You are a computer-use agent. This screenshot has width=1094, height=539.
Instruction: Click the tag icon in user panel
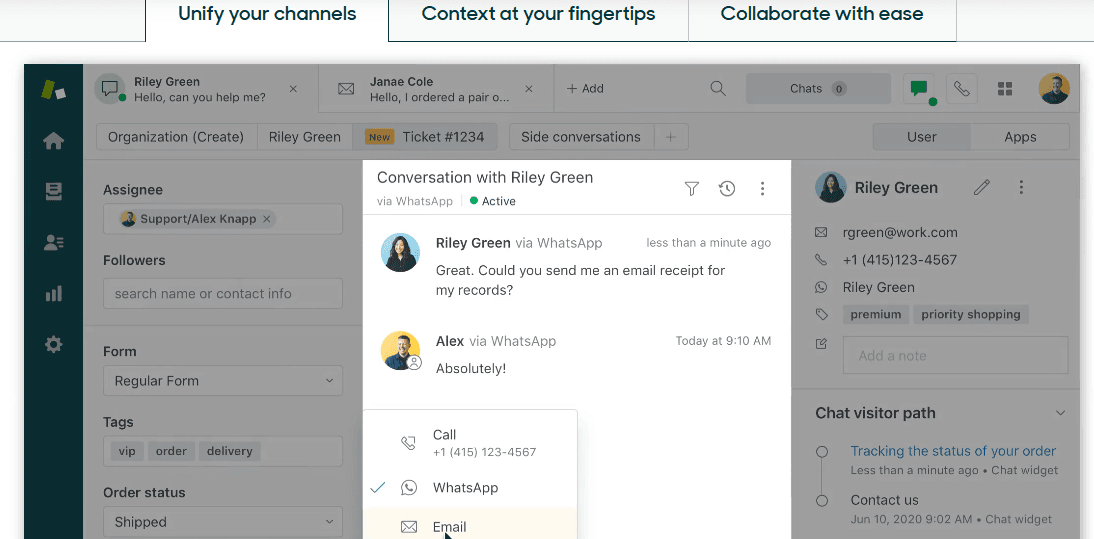pyautogui.click(x=822, y=314)
